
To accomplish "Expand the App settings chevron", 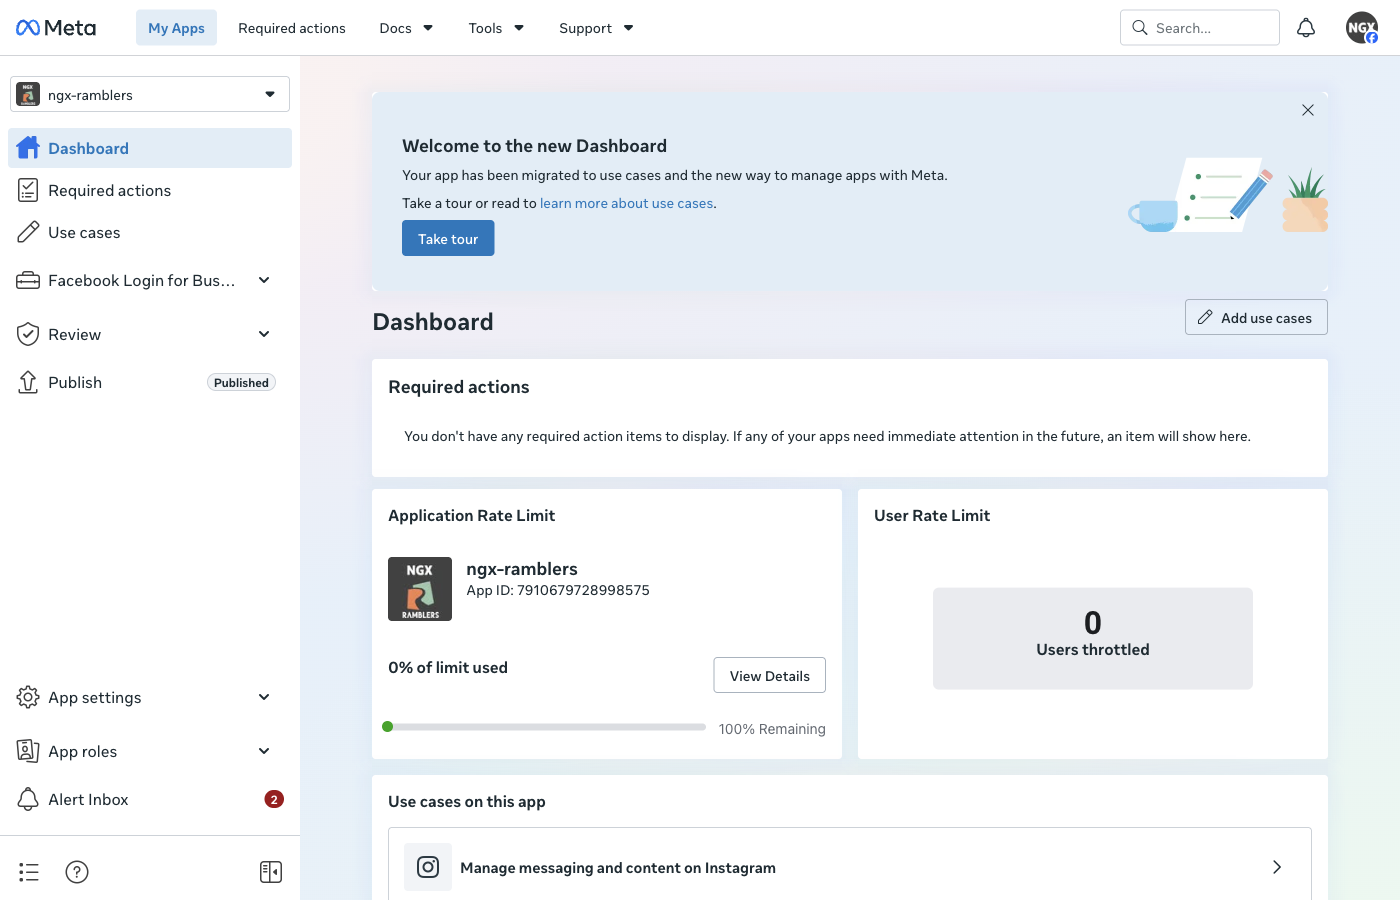I will (x=264, y=697).
